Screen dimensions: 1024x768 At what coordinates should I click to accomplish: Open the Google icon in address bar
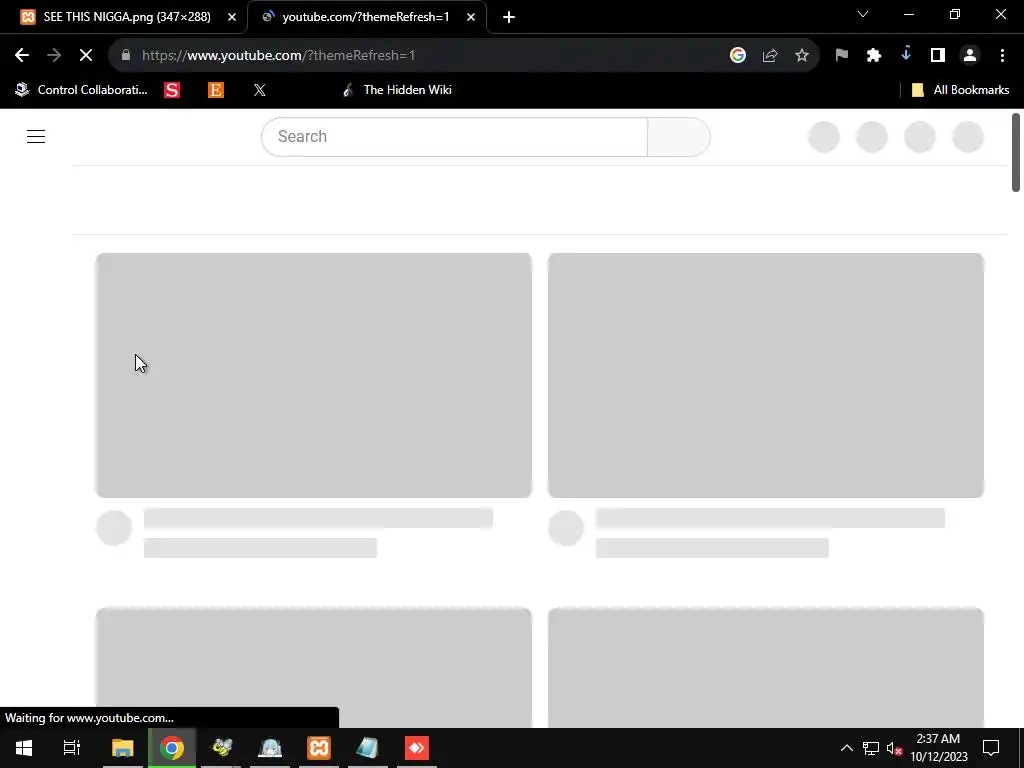(738, 56)
